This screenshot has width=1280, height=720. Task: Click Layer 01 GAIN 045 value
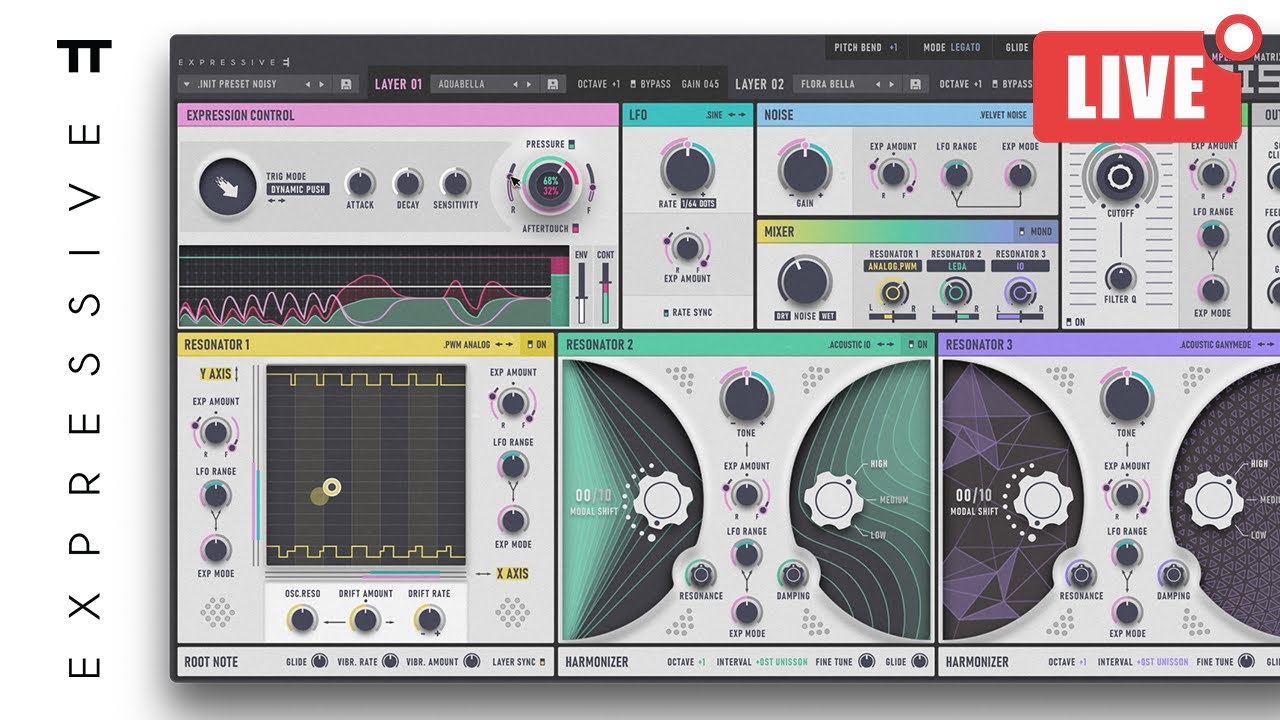click(x=700, y=84)
